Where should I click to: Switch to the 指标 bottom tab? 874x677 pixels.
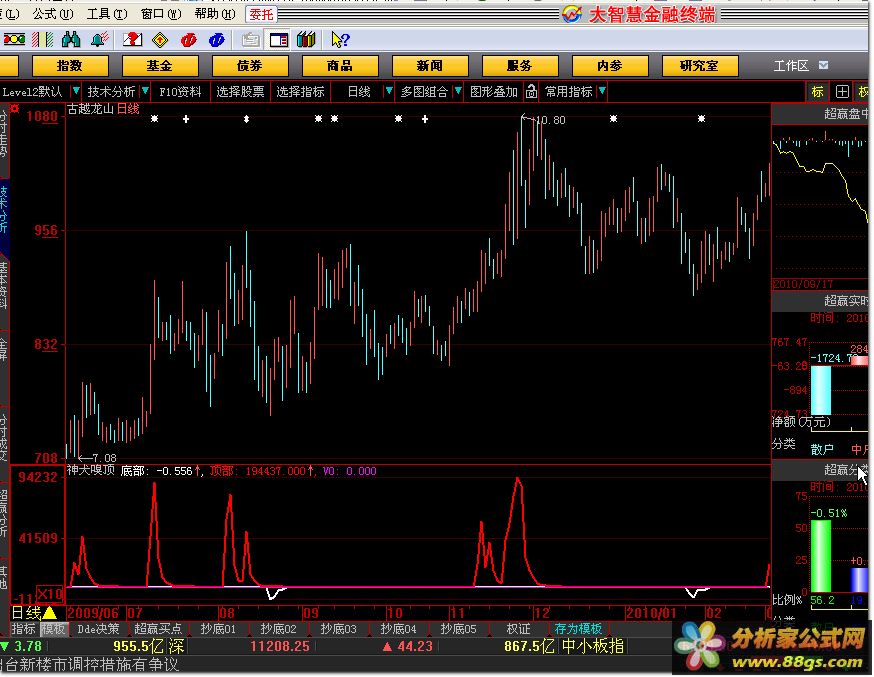[23, 629]
